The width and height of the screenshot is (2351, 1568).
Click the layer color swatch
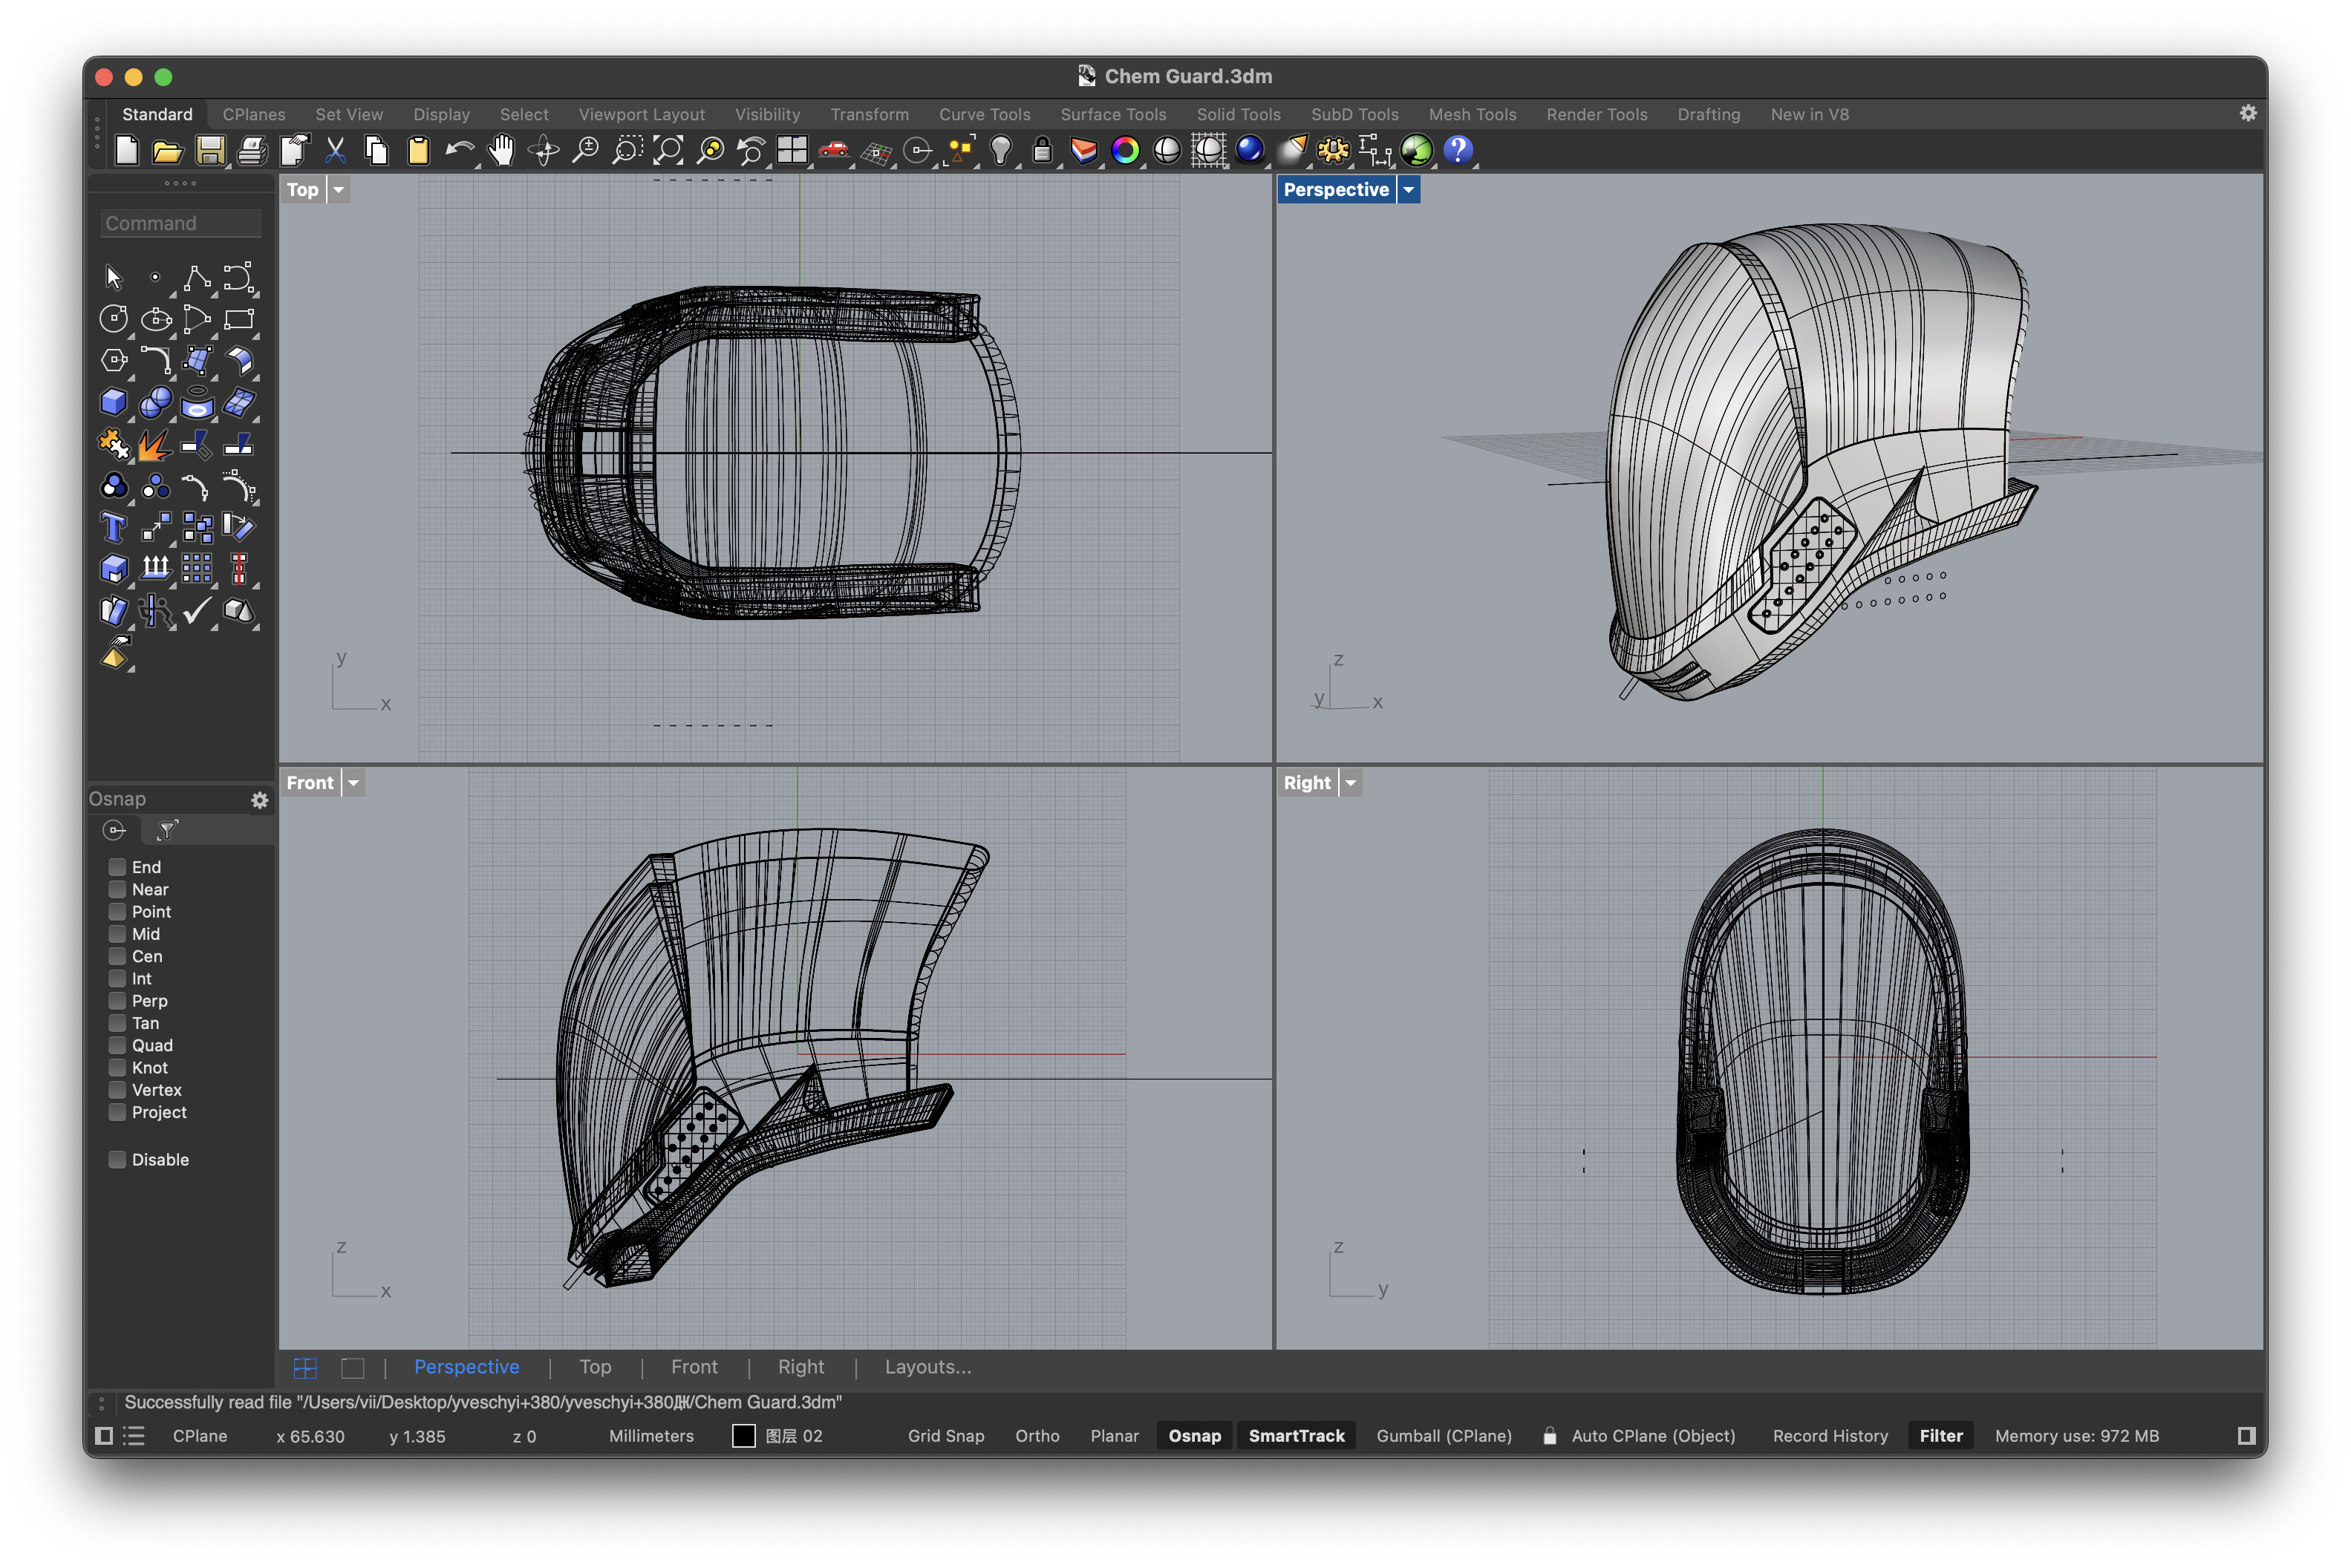click(744, 1436)
